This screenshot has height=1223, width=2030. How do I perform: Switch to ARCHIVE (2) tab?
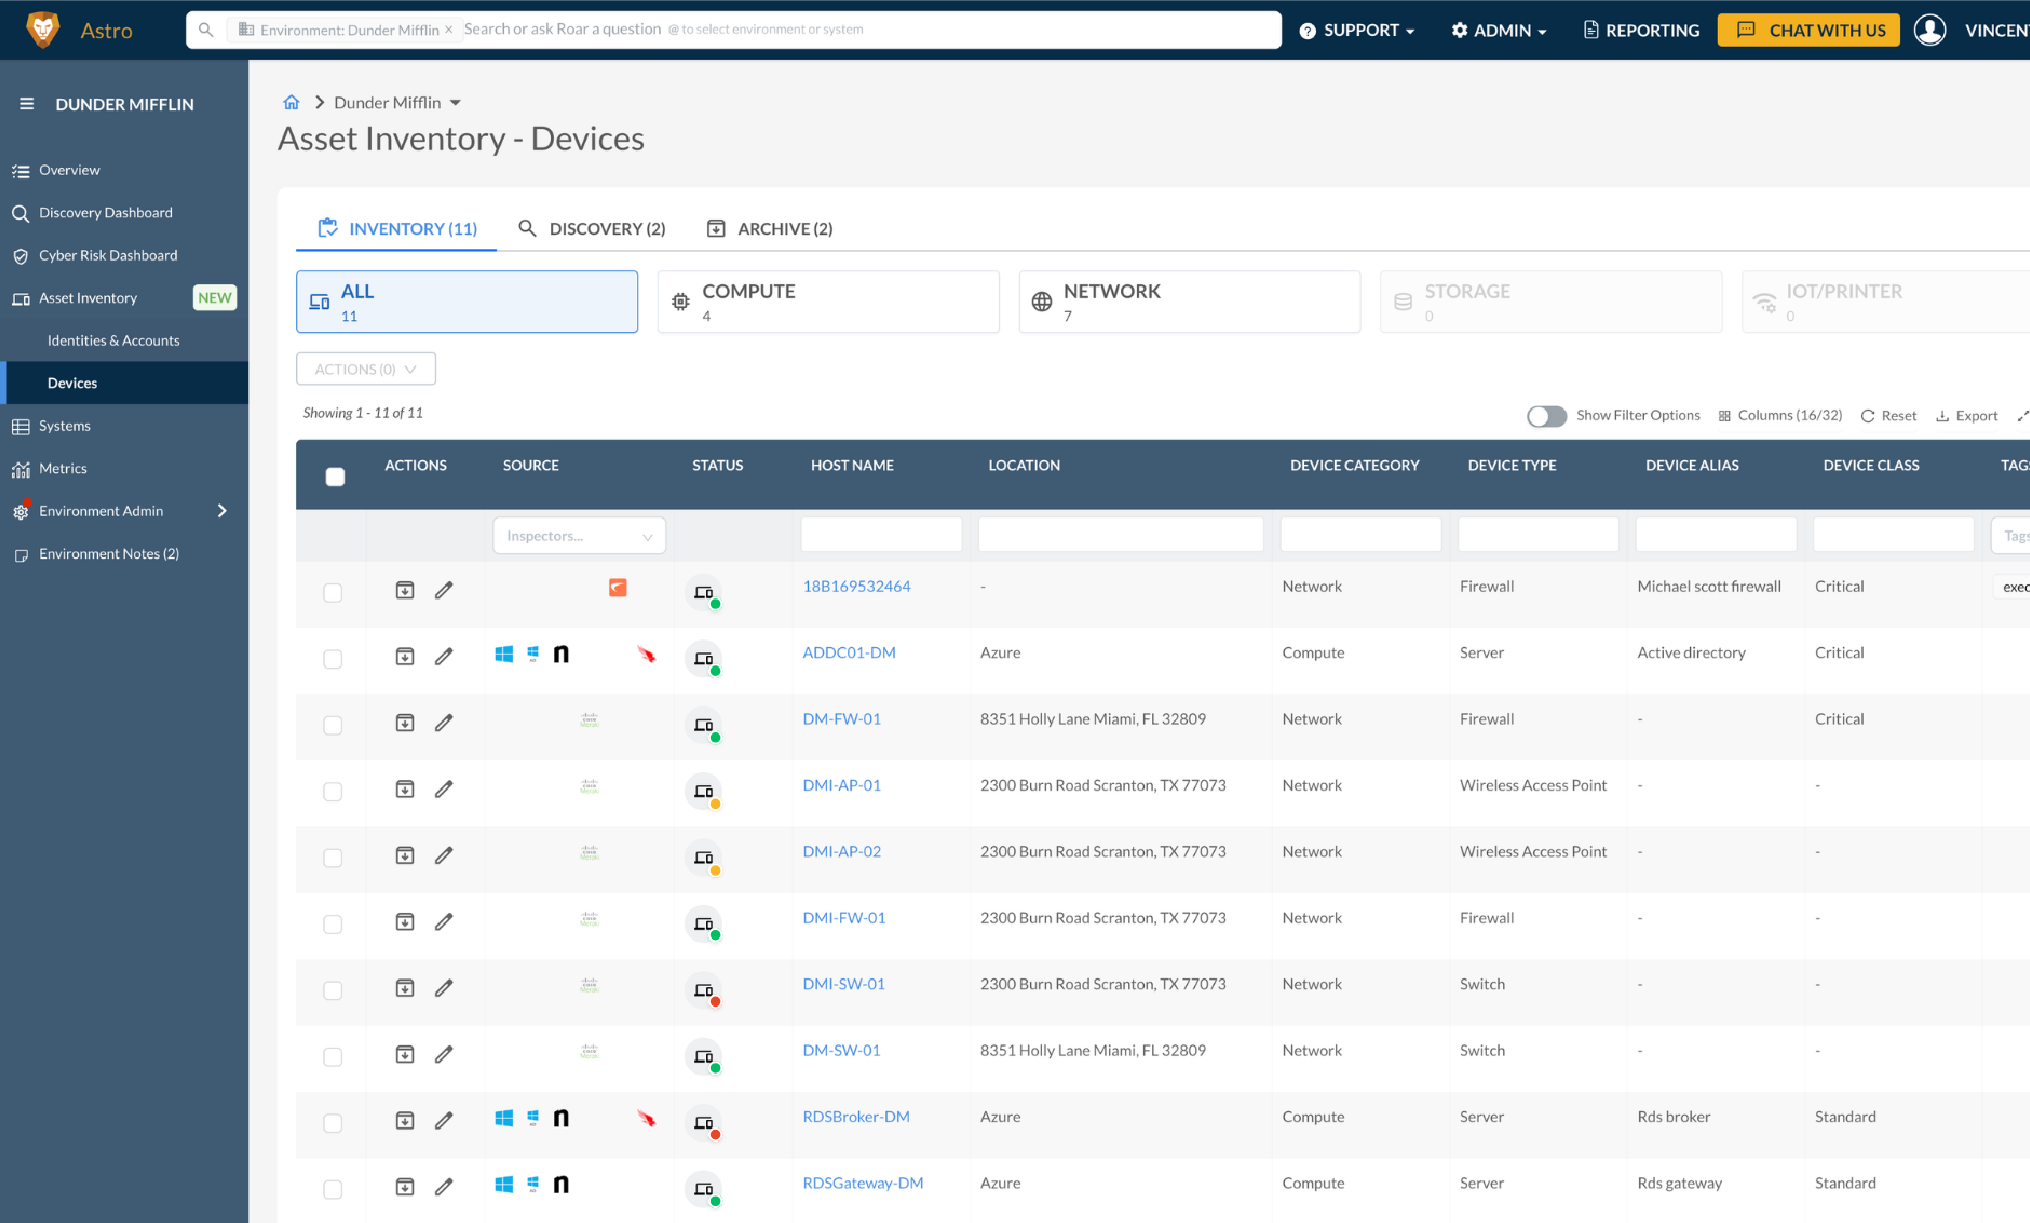pyautogui.click(x=769, y=229)
